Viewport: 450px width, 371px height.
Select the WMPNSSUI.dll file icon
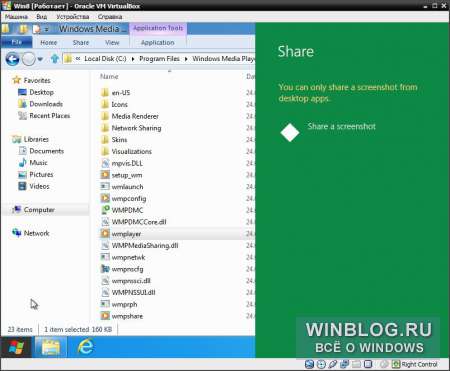(105, 292)
